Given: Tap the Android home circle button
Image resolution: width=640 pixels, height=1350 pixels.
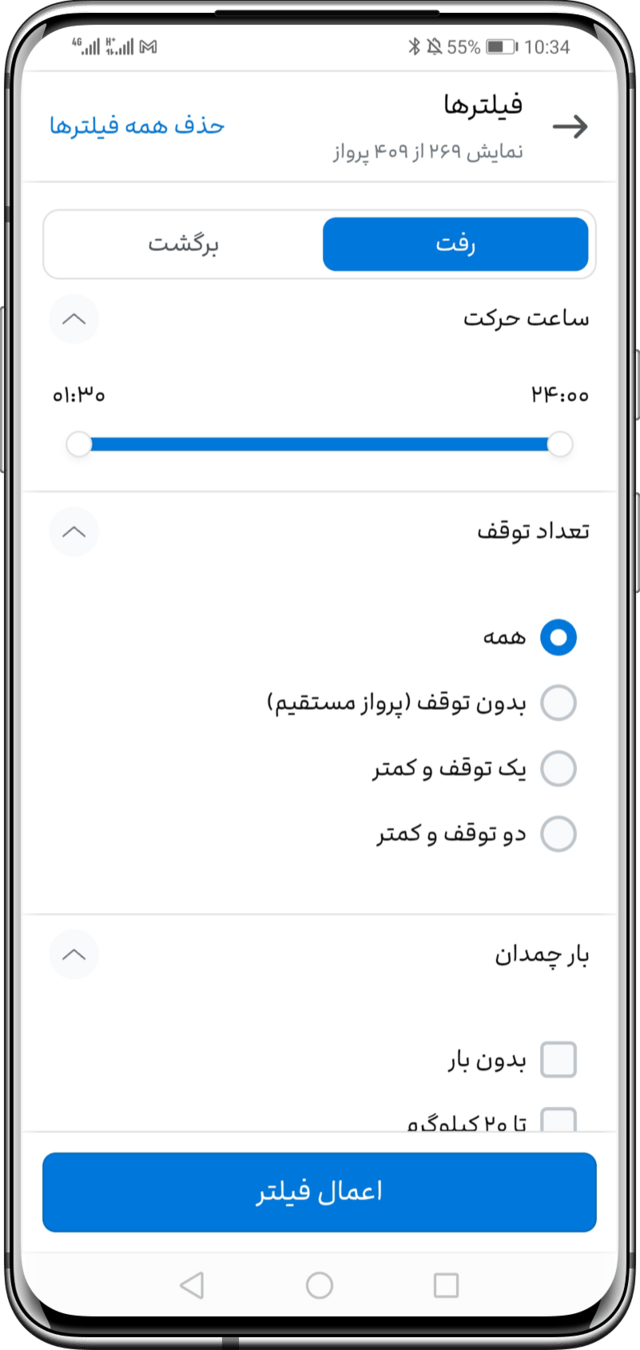Looking at the screenshot, I should click(319, 1285).
